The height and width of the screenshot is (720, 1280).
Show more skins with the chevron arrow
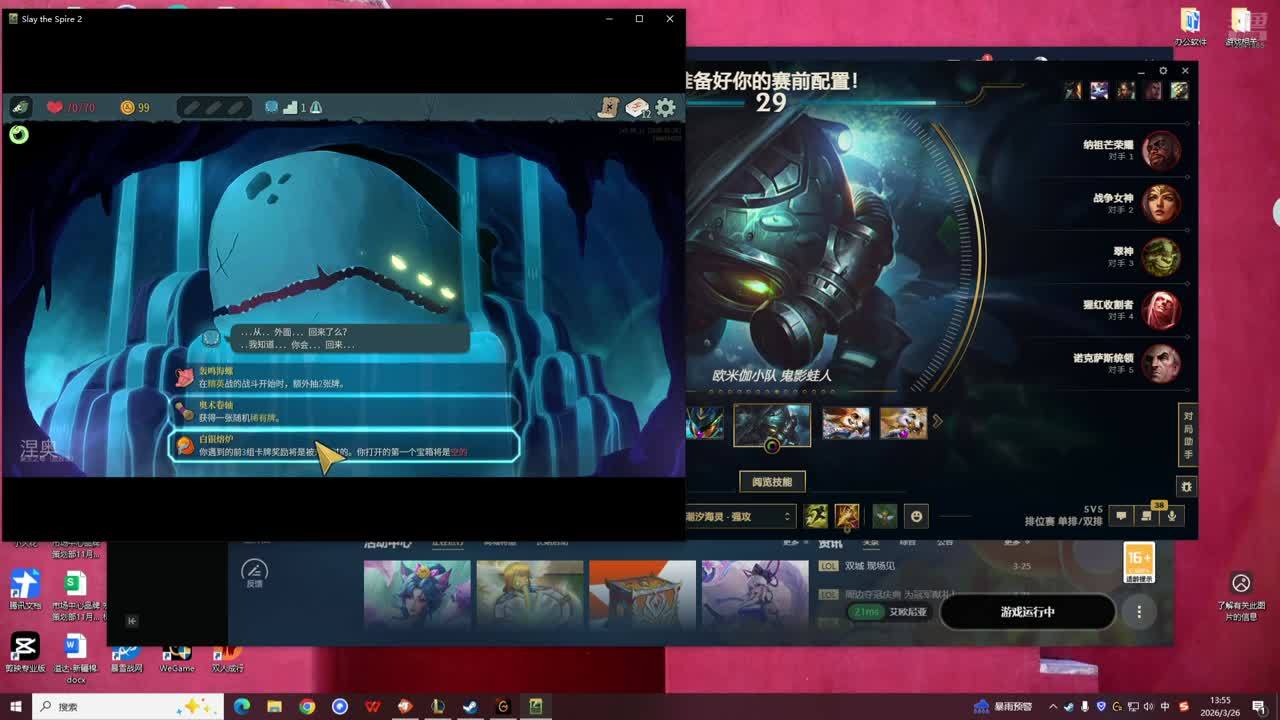pyautogui.click(x=938, y=422)
